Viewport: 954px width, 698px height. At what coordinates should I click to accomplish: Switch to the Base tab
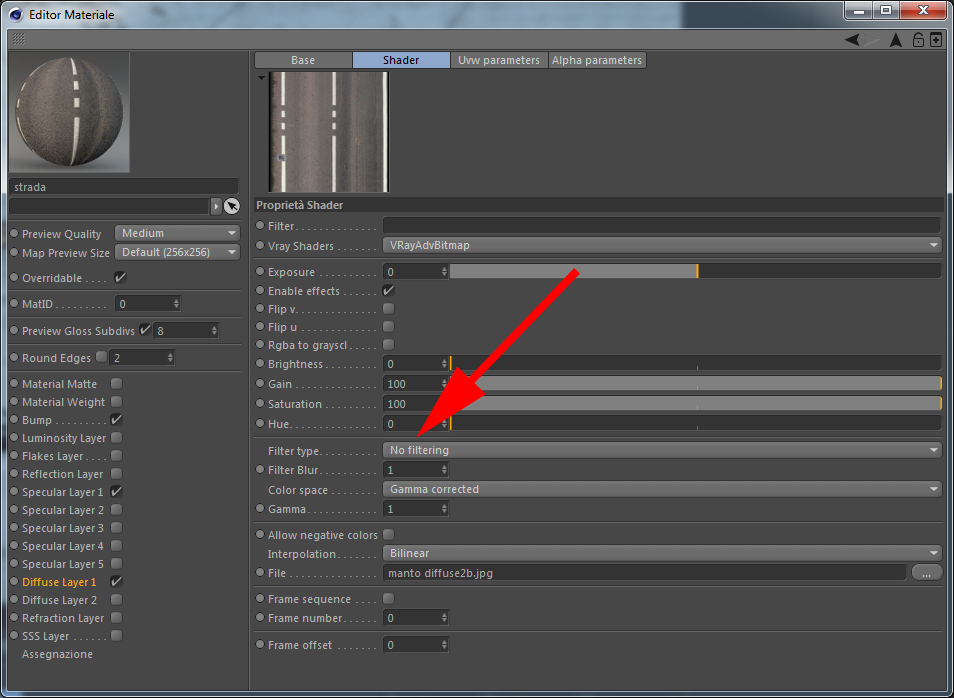(303, 60)
